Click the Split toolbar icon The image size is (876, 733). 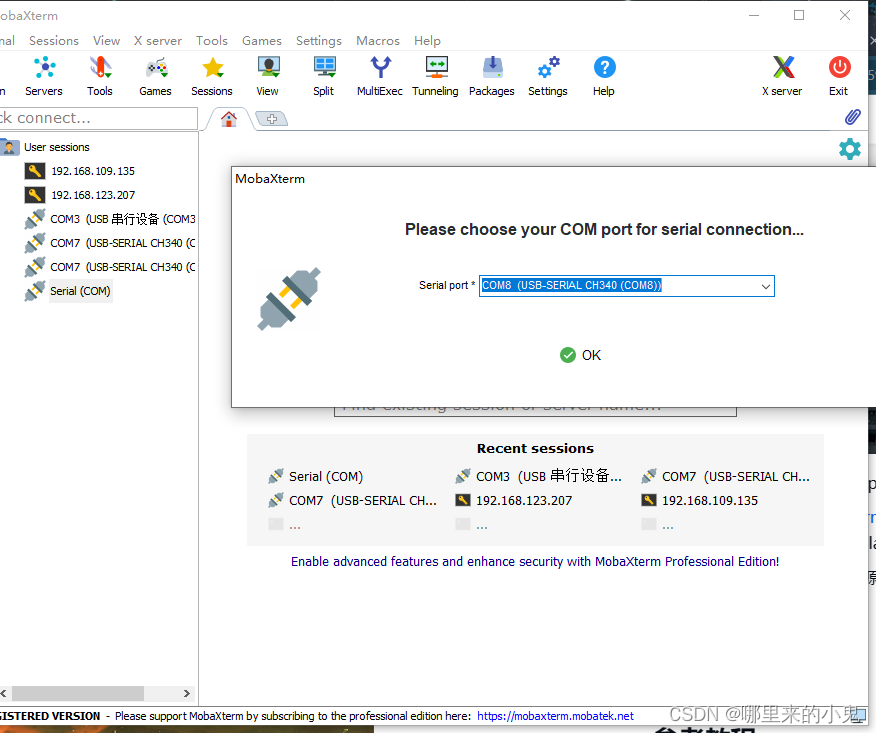pos(323,76)
